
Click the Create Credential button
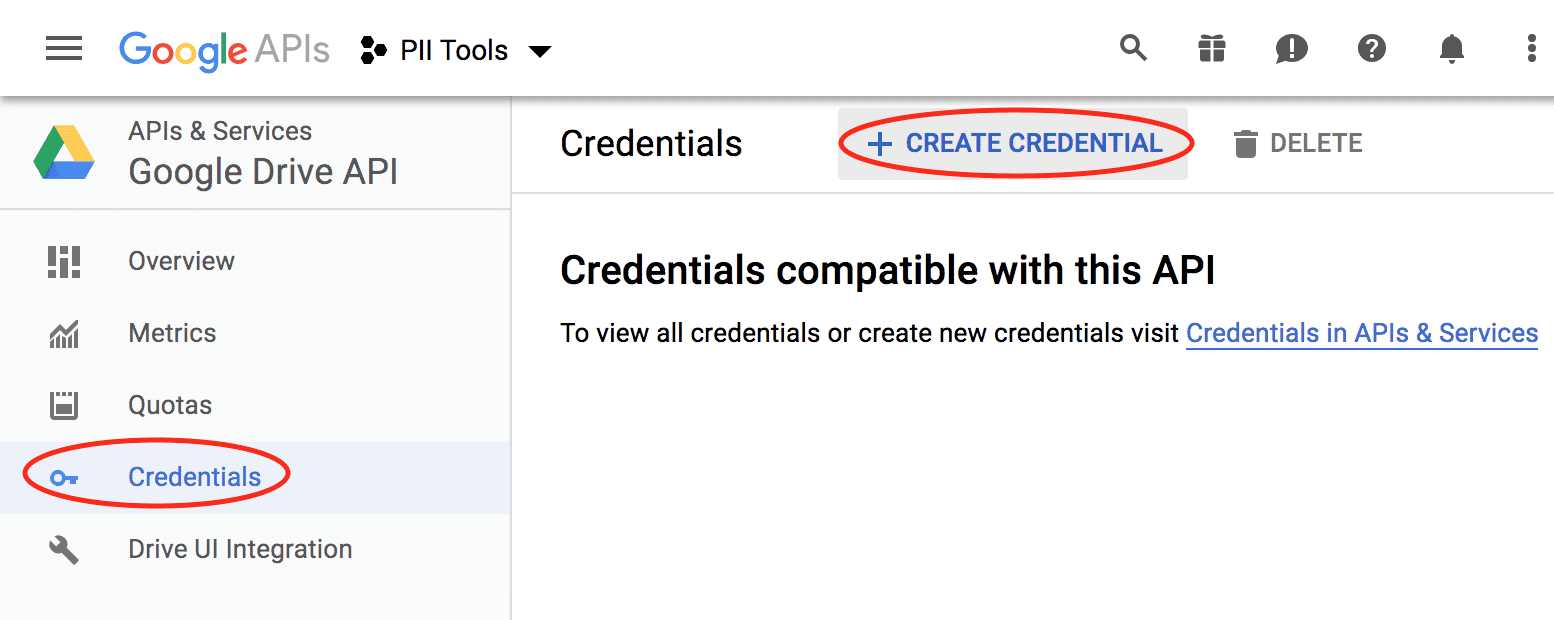pos(1013,143)
